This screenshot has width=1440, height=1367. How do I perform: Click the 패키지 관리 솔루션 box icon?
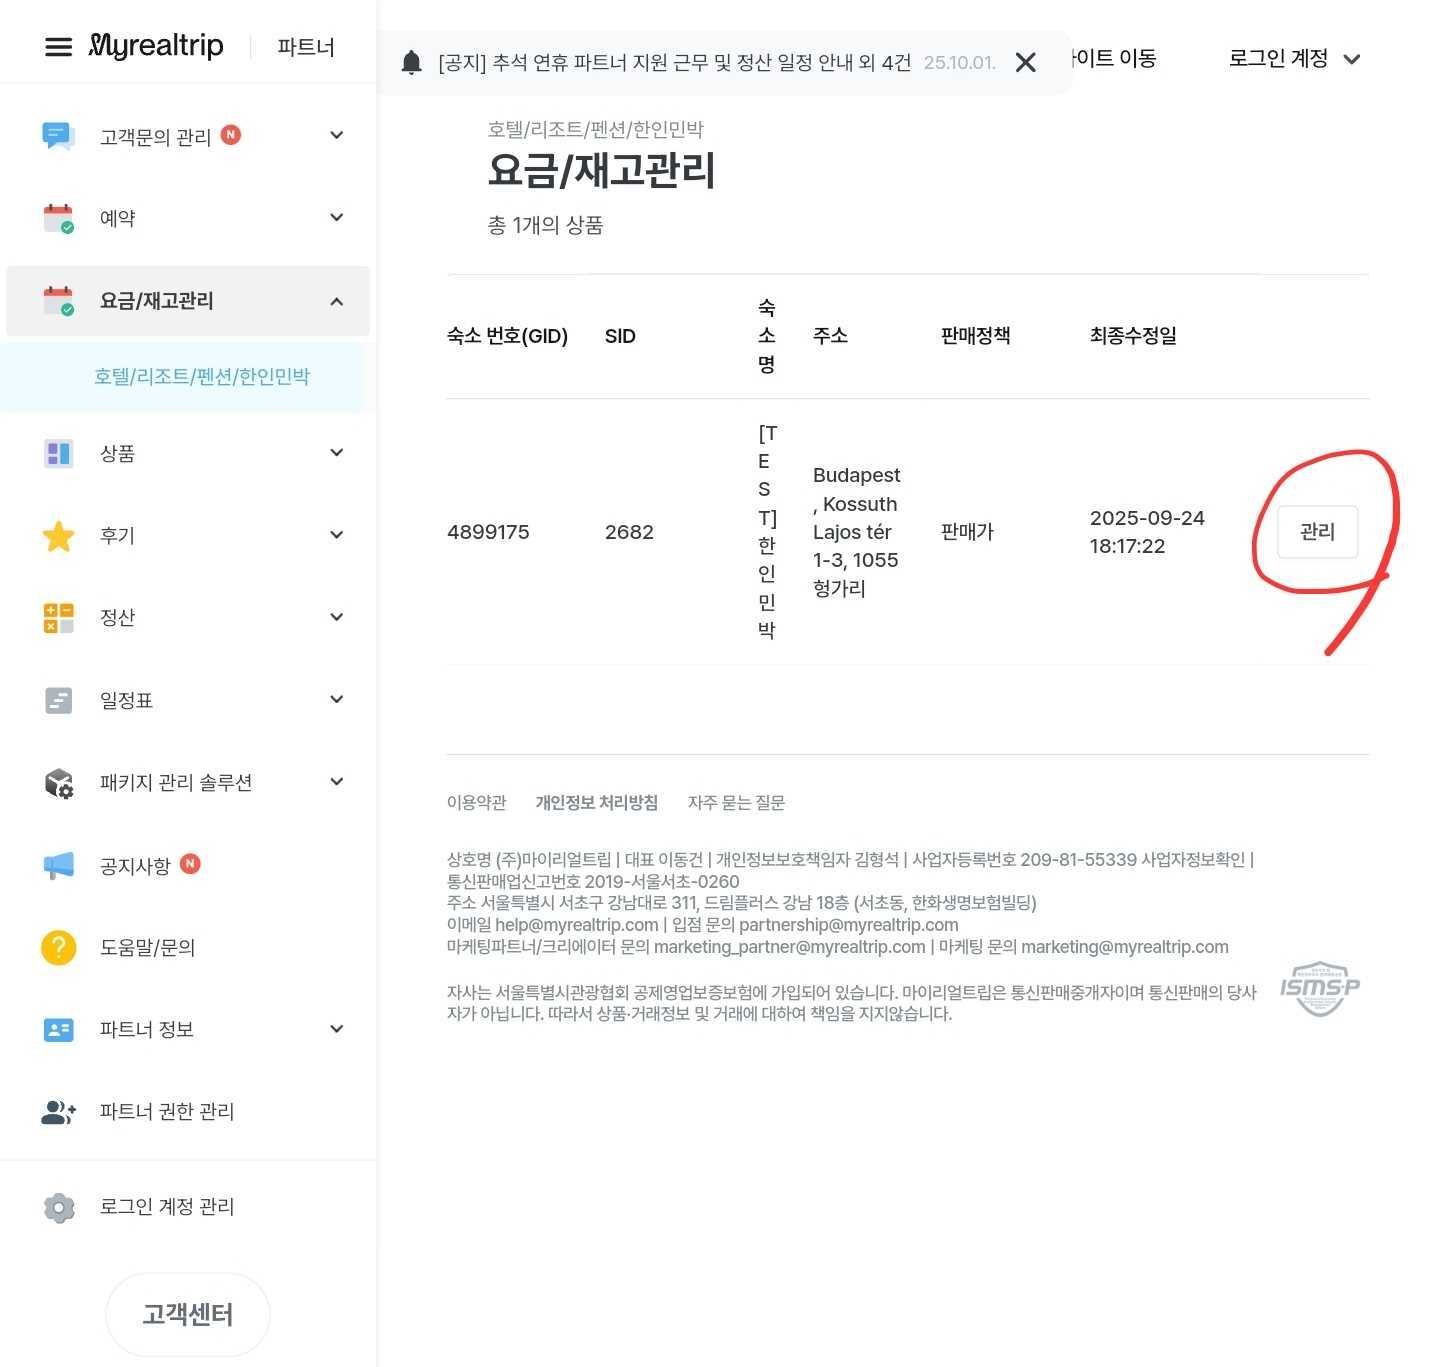58,783
